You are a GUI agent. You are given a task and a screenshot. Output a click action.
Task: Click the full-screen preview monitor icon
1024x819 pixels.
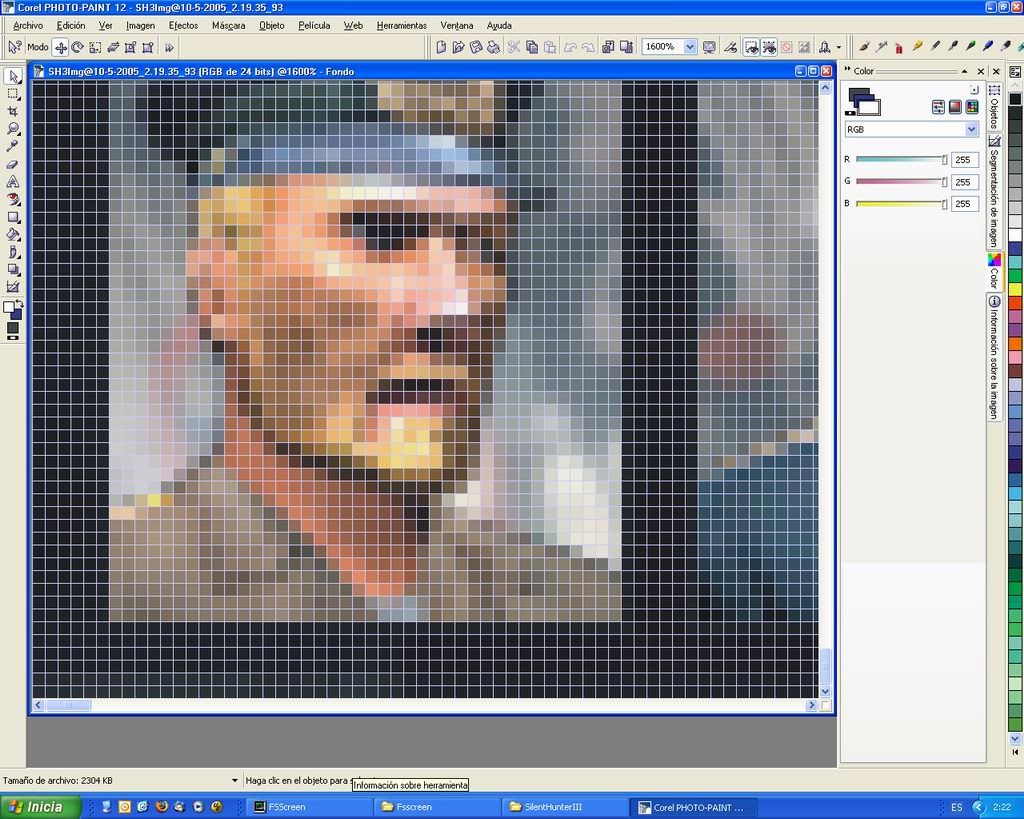pos(709,47)
